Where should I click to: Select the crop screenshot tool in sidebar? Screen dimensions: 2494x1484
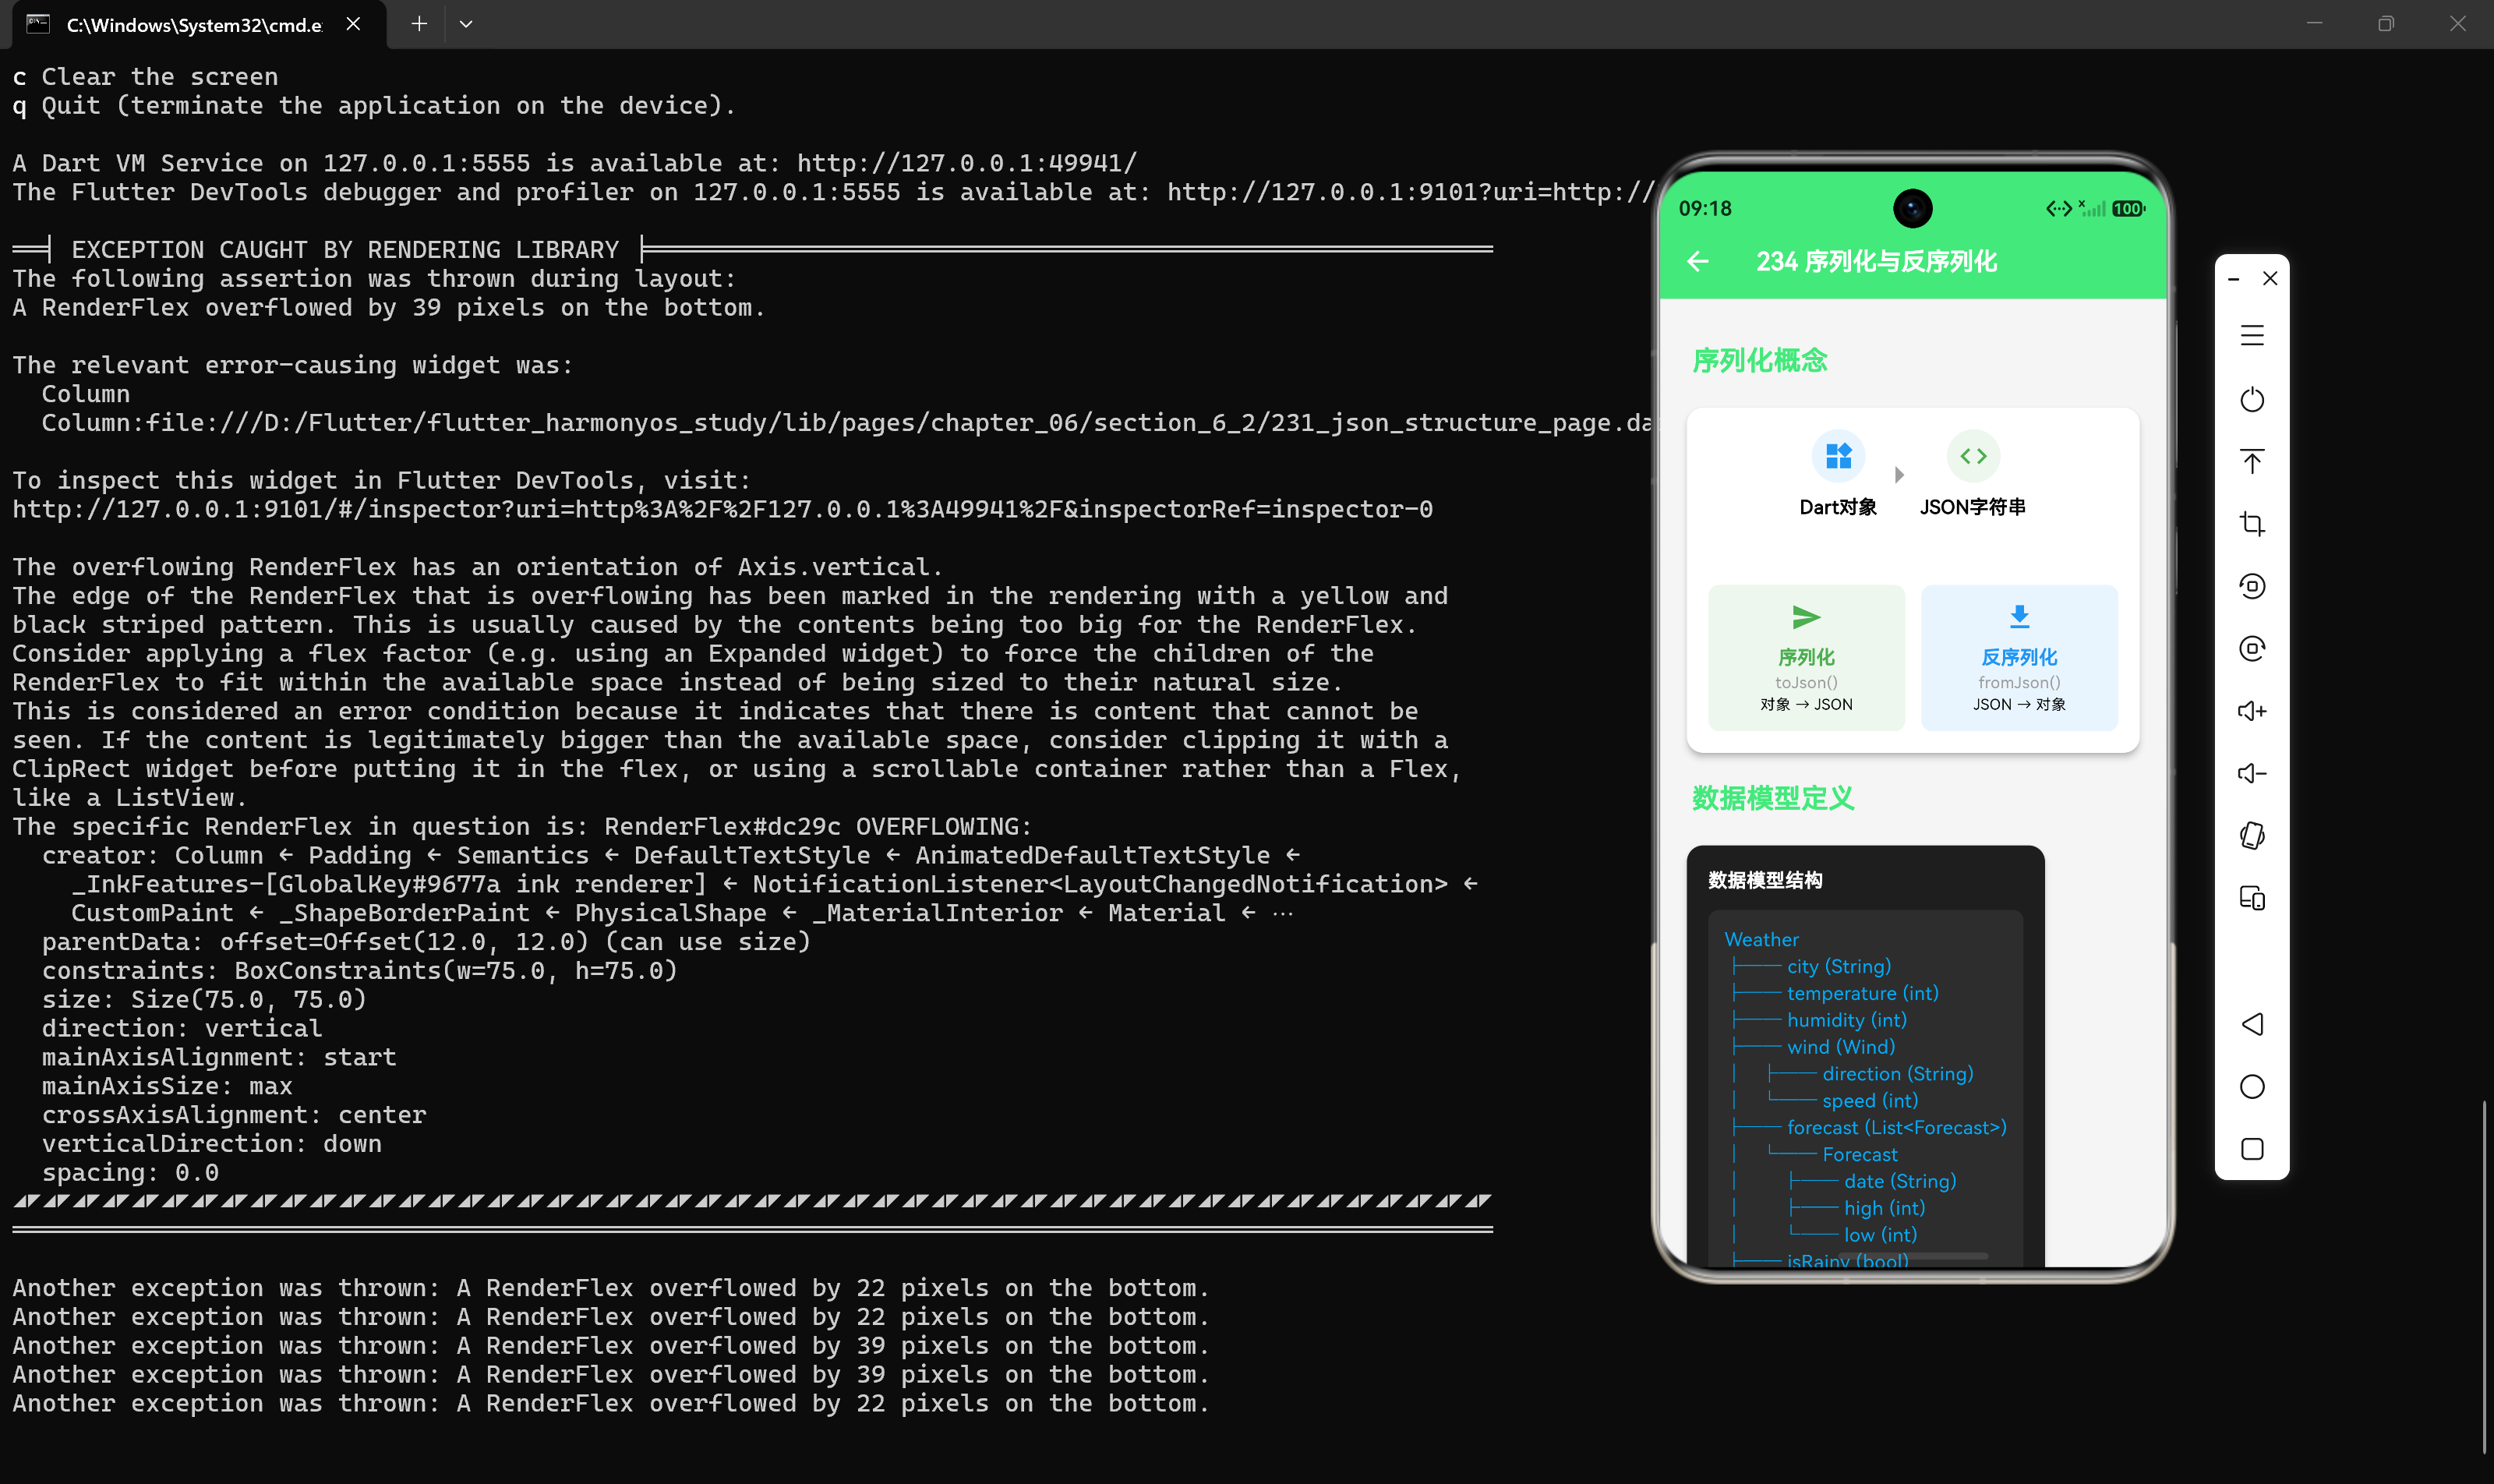(x=2251, y=523)
